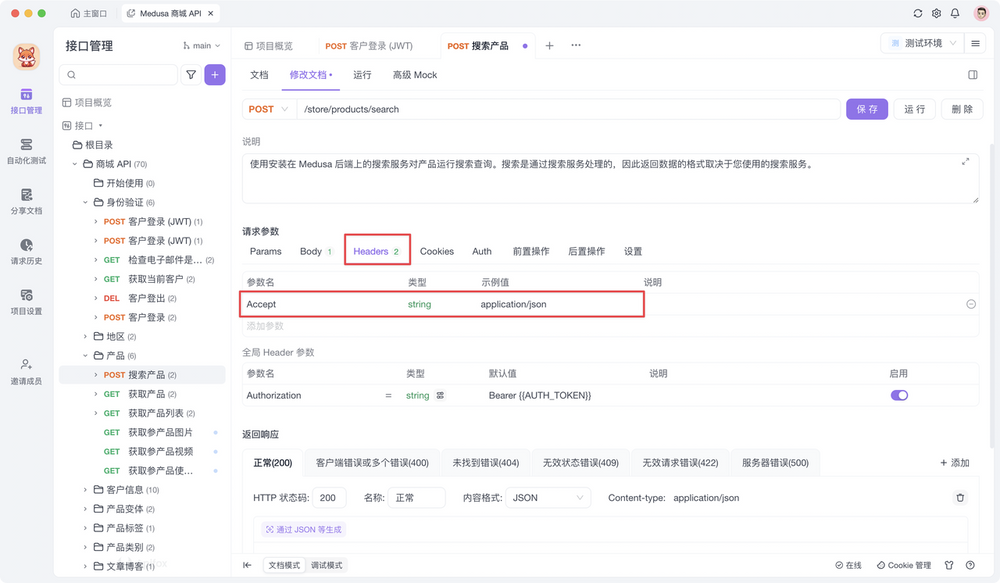Image resolution: width=1000 pixels, height=583 pixels.
Task: Switch to 调试模式 at the bottom
Action: pos(325,564)
